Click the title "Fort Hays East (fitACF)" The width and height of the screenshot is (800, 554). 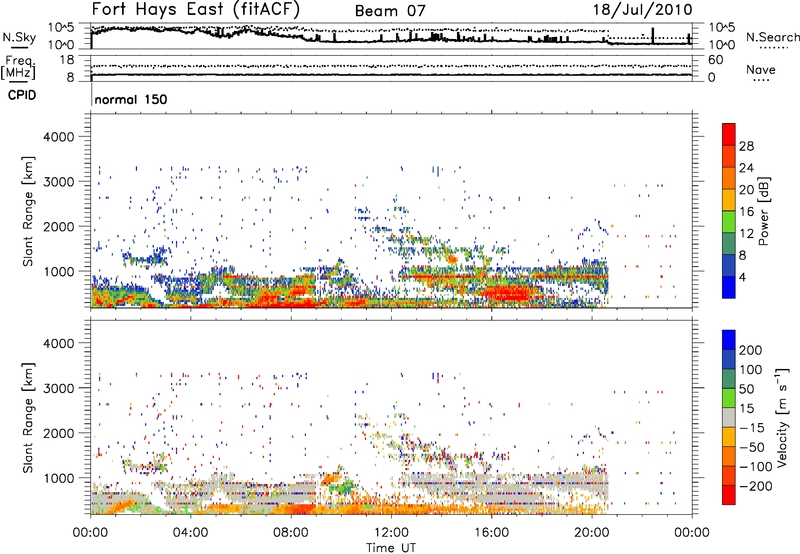195,10
